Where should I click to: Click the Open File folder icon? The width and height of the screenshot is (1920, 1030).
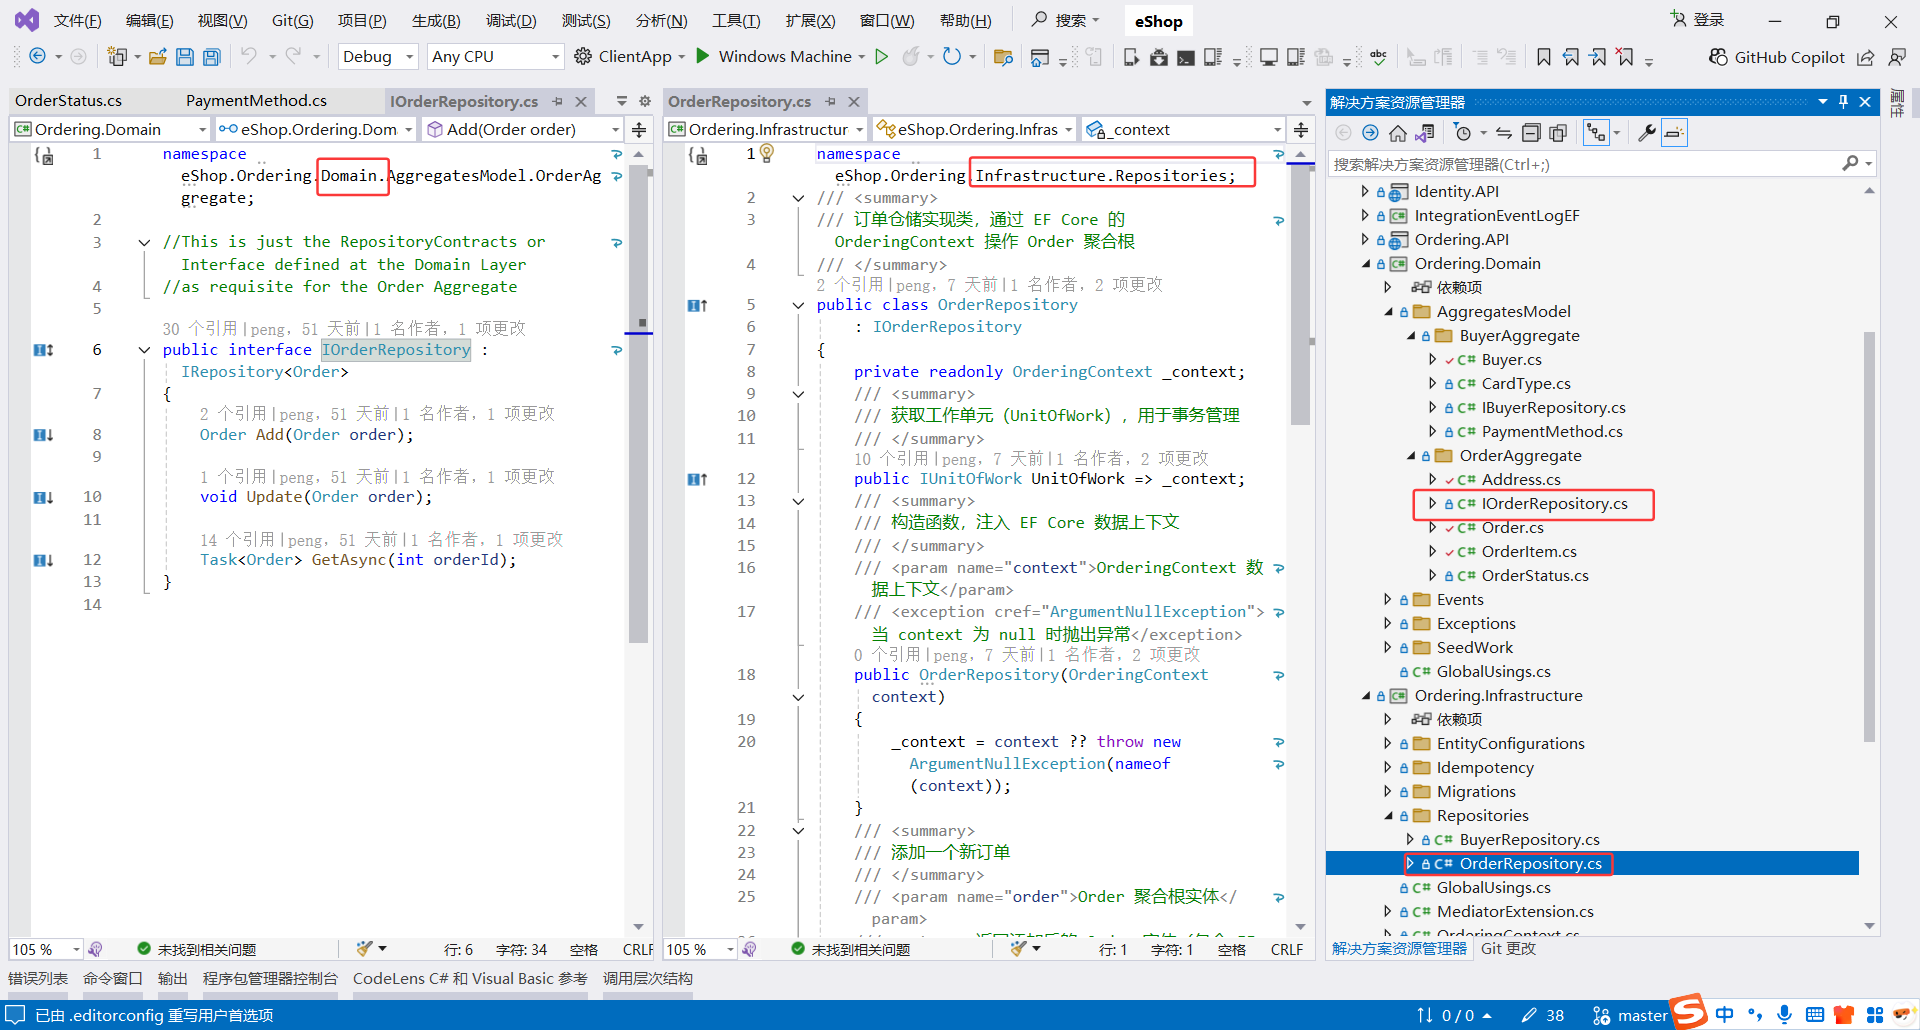point(157,57)
